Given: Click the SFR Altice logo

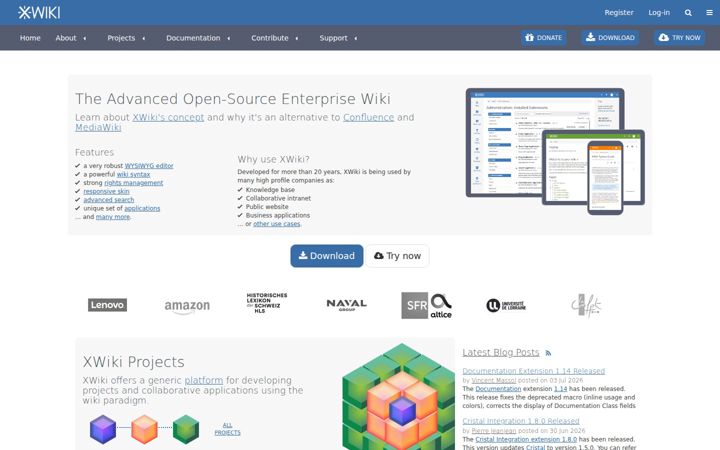Looking at the screenshot, I should (x=427, y=305).
